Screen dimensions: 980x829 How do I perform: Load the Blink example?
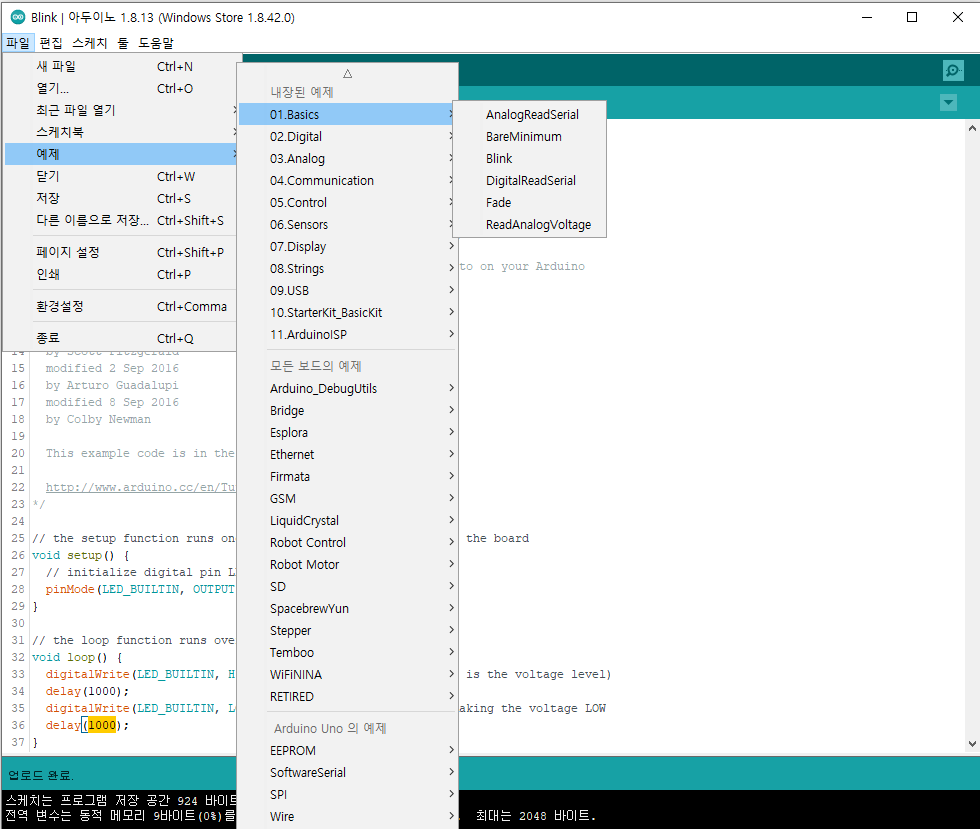(529, 158)
